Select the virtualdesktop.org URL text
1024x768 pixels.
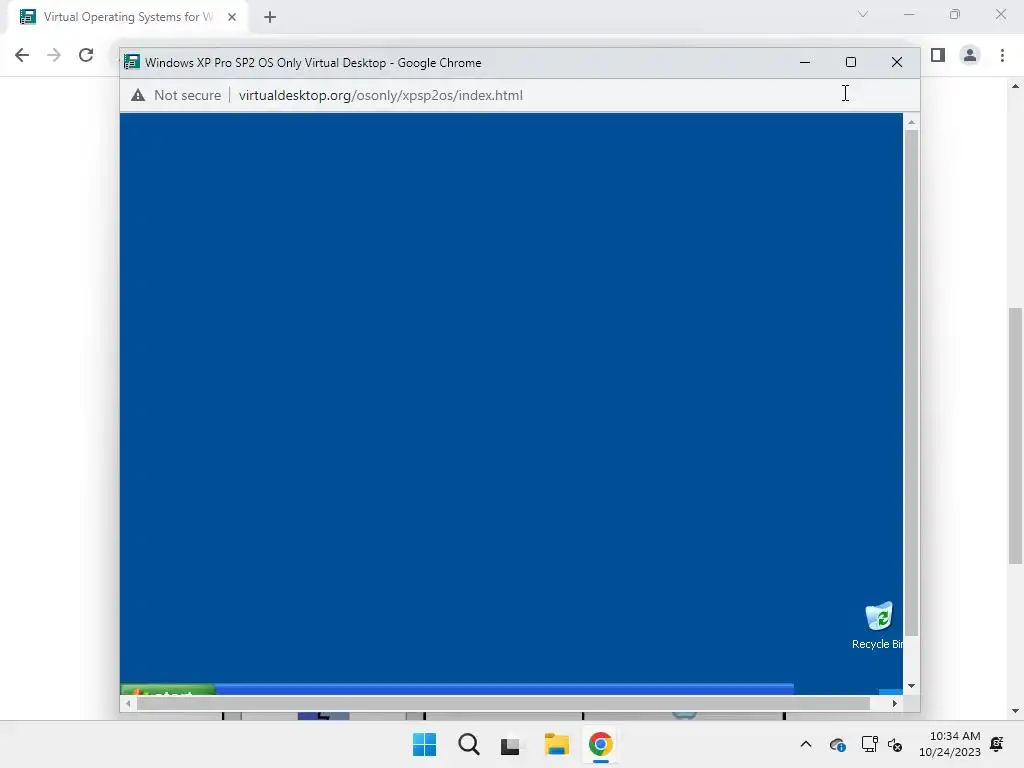coord(381,95)
